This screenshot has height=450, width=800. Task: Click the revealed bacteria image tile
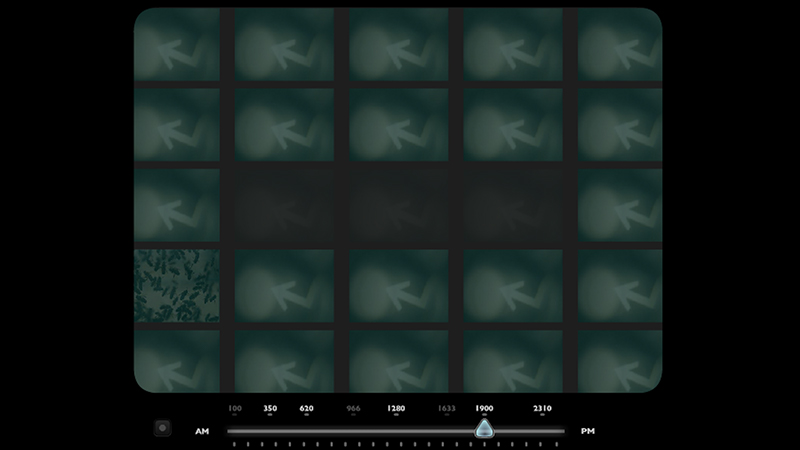(x=177, y=286)
